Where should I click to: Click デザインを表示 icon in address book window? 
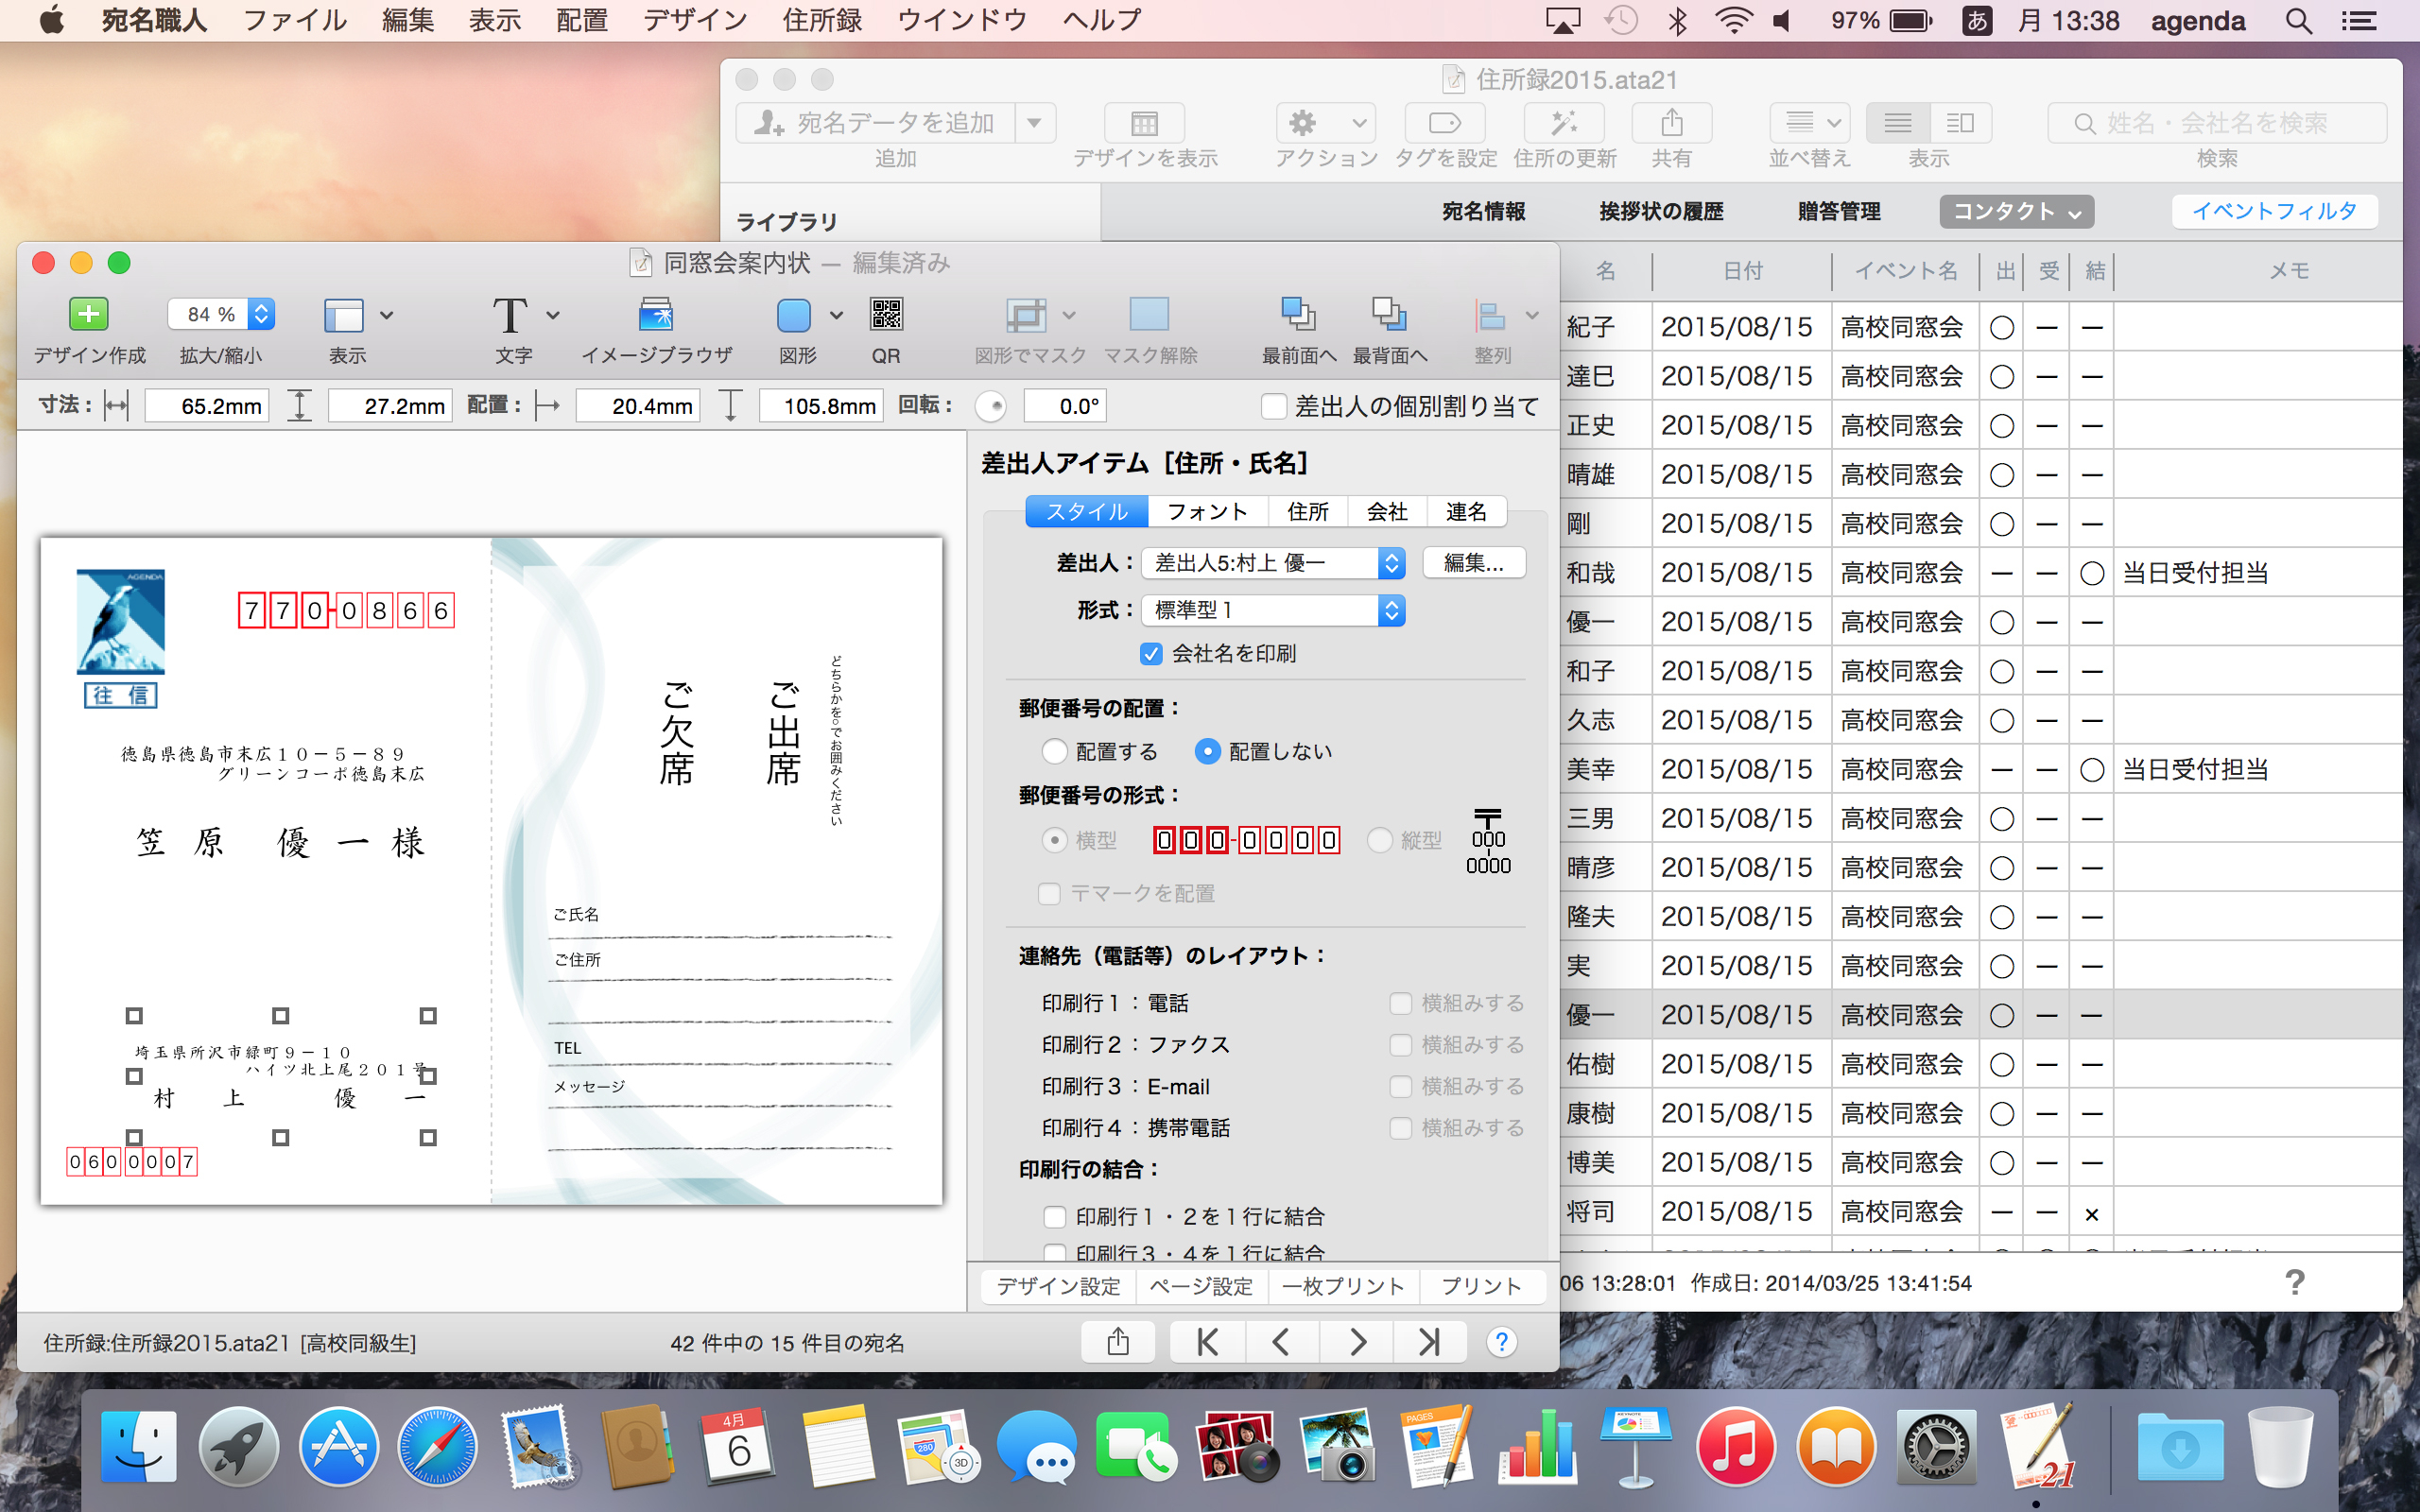pos(1144,123)
